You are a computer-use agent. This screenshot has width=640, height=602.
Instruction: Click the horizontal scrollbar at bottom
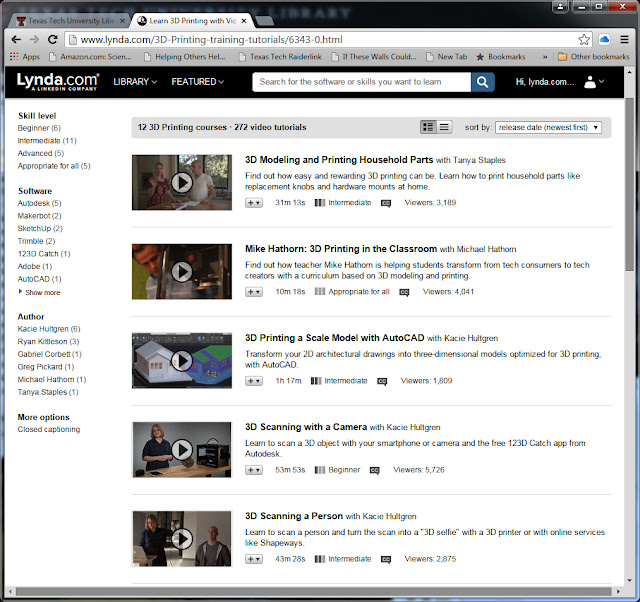point(313,591)
